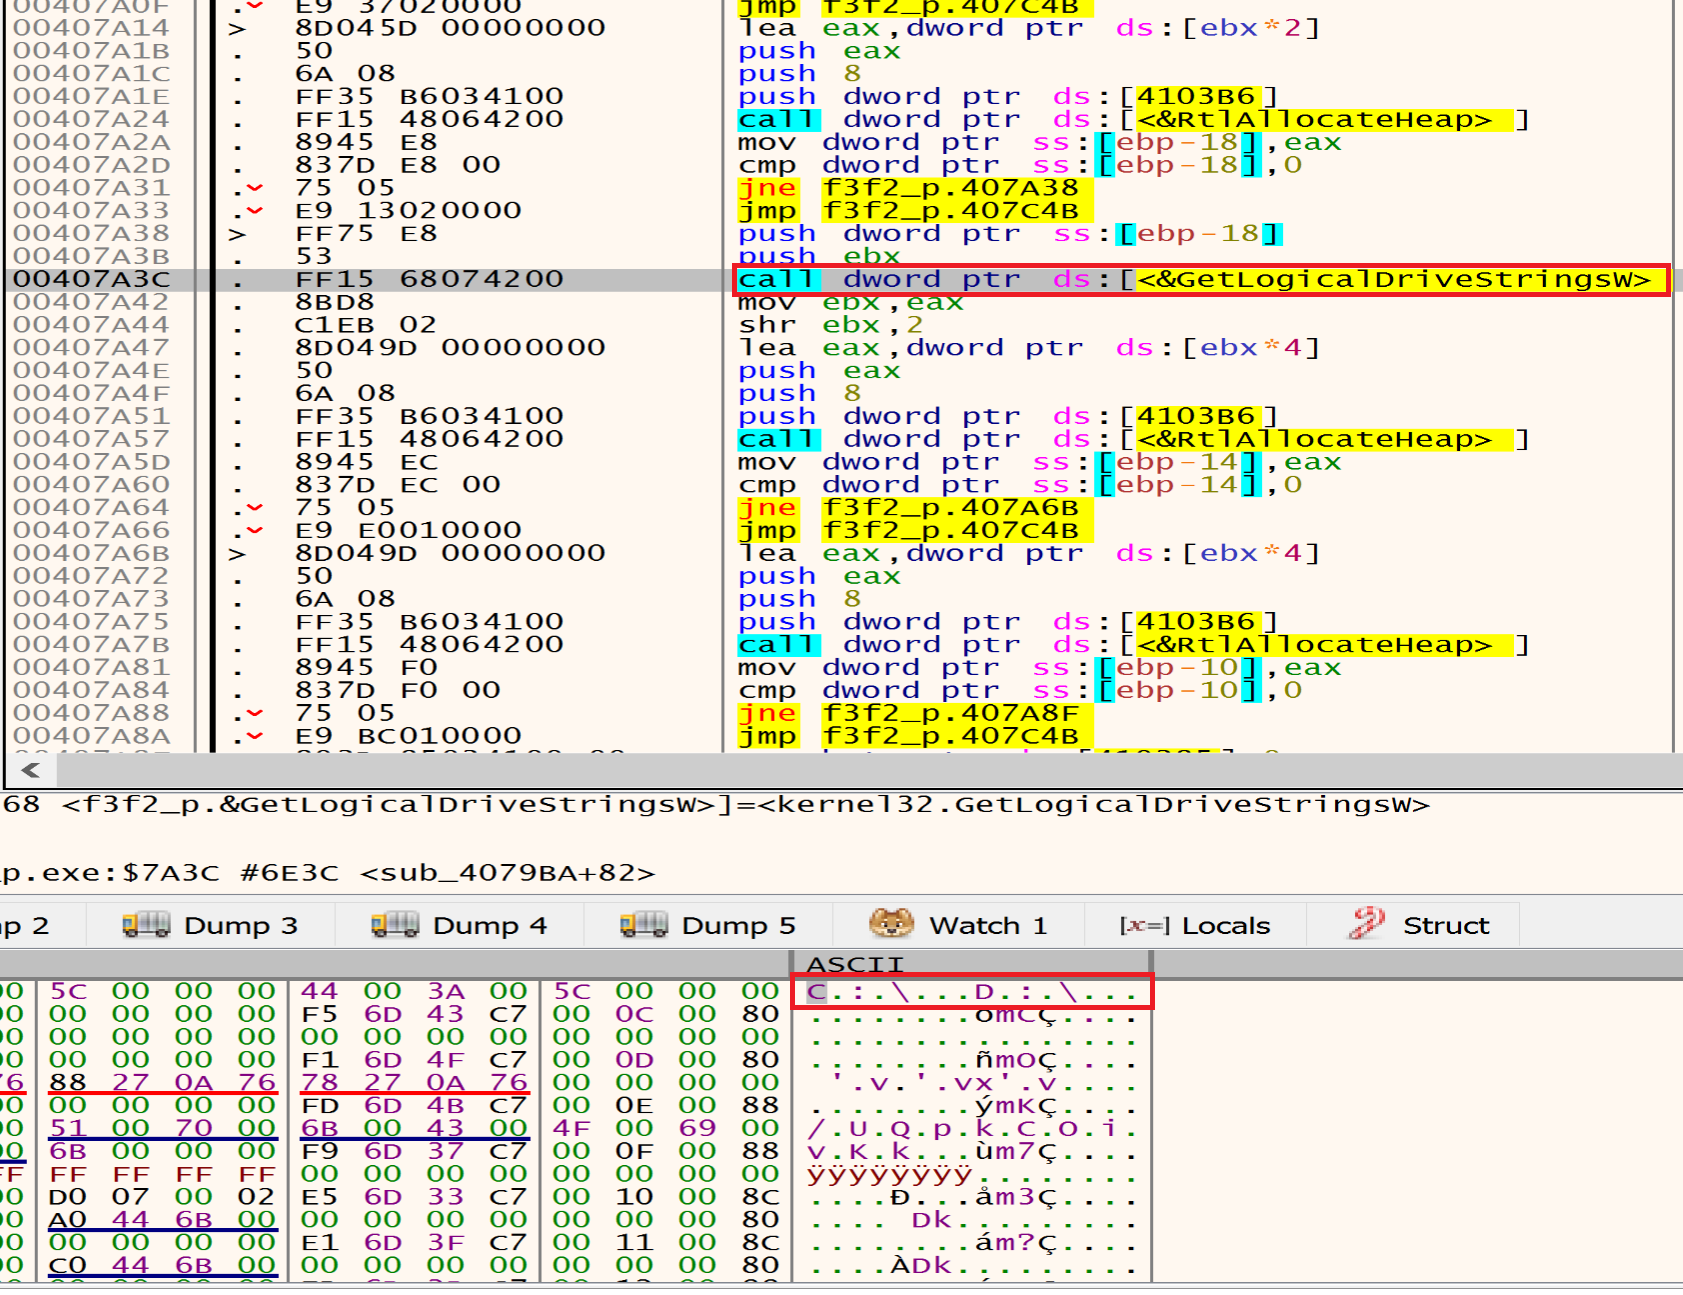Click the red jump arrow at 00407A66

coord(255,530)
